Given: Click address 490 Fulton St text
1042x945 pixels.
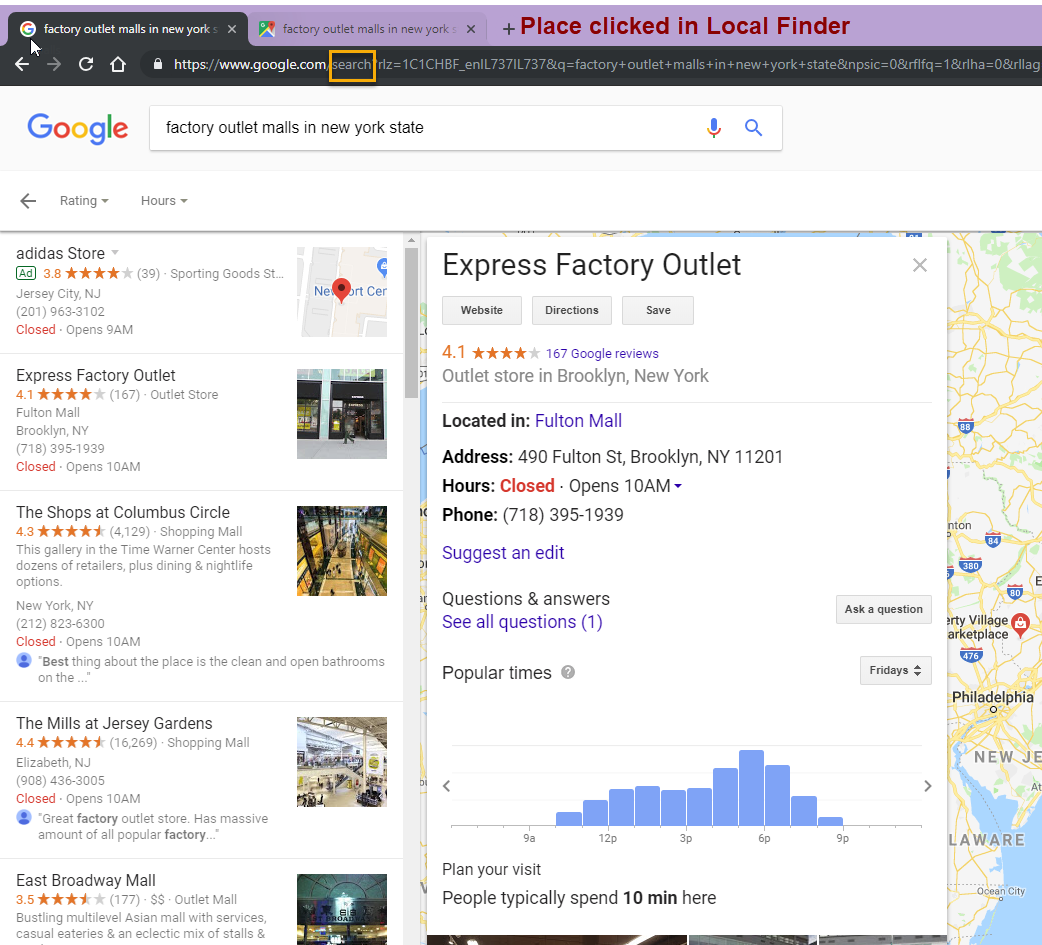Looking at the screenshot, I should click(x=651, y=457).
